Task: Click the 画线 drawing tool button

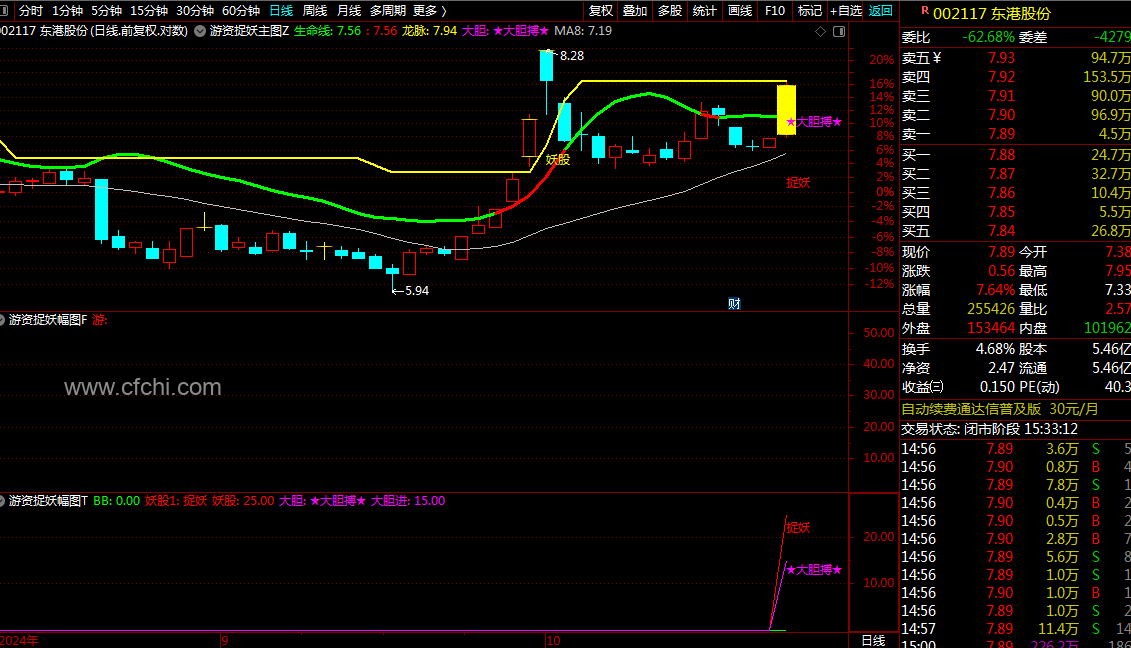Action: tap(739, 11)
